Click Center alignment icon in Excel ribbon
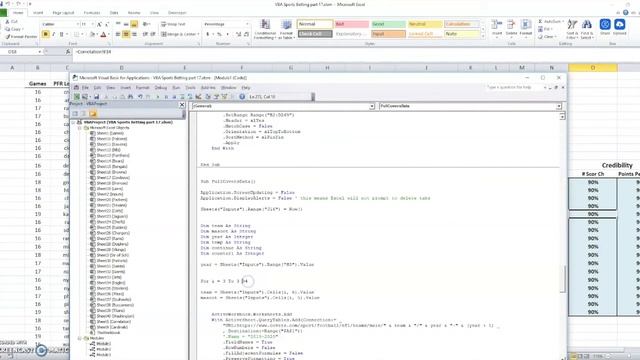This screenshot has height=360, width=640. pos(126,34)
